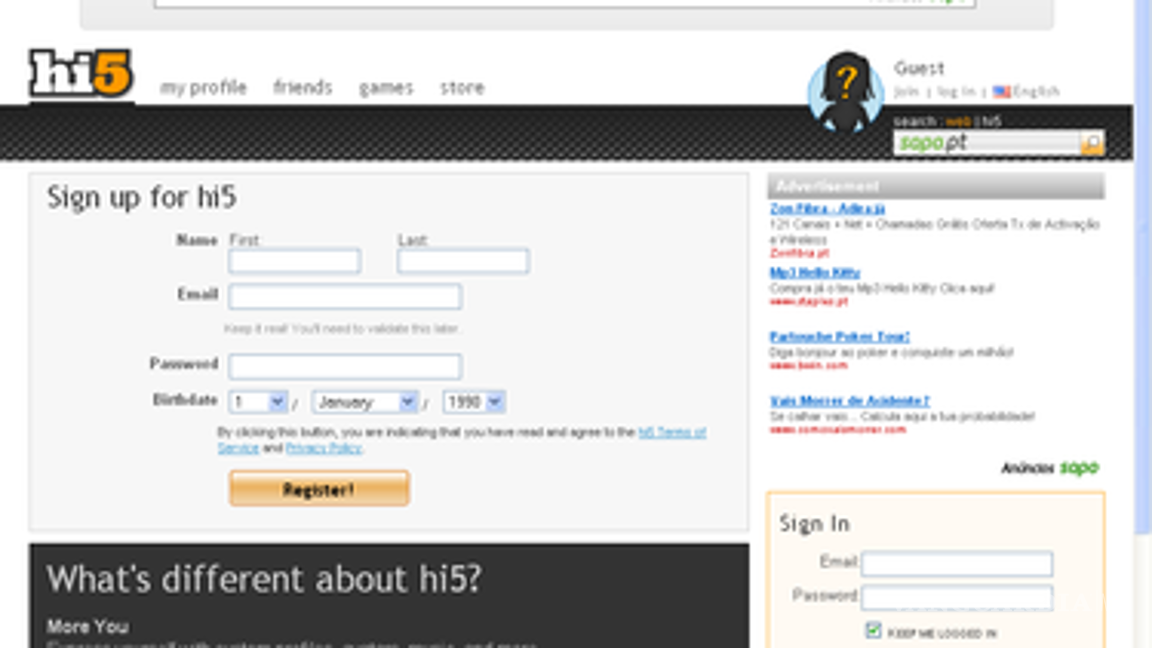Click the Guest avatar silhouette

(x=845, y=93)
